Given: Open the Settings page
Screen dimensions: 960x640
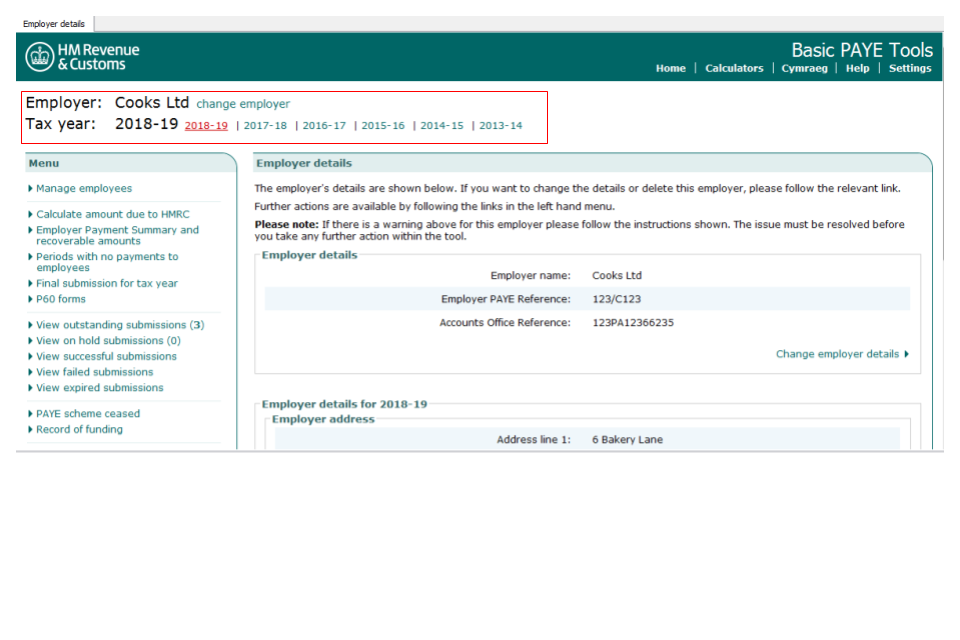Looking at the screenshot, I should tap(910, 68).
